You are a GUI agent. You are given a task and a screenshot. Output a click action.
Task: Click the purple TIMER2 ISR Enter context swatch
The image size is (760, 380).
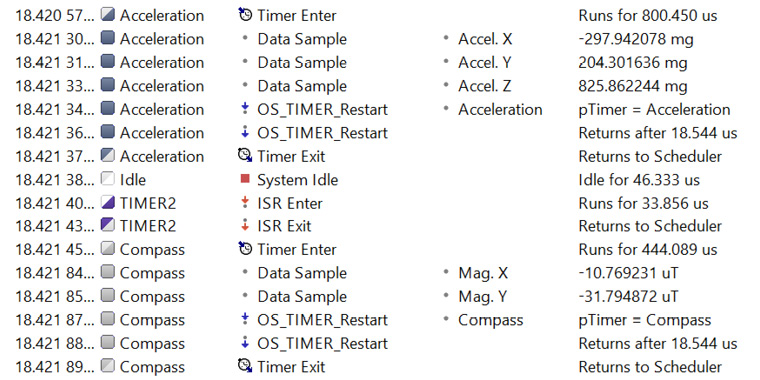108,202
